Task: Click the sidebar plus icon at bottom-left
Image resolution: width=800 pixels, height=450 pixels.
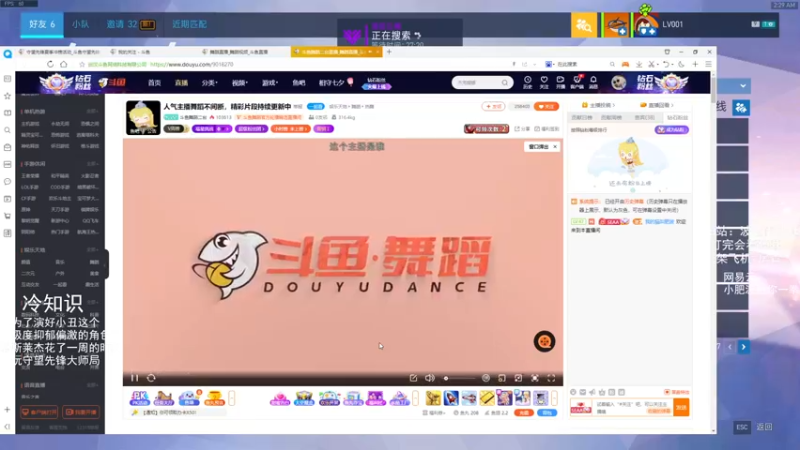Action: click(7, 409)
